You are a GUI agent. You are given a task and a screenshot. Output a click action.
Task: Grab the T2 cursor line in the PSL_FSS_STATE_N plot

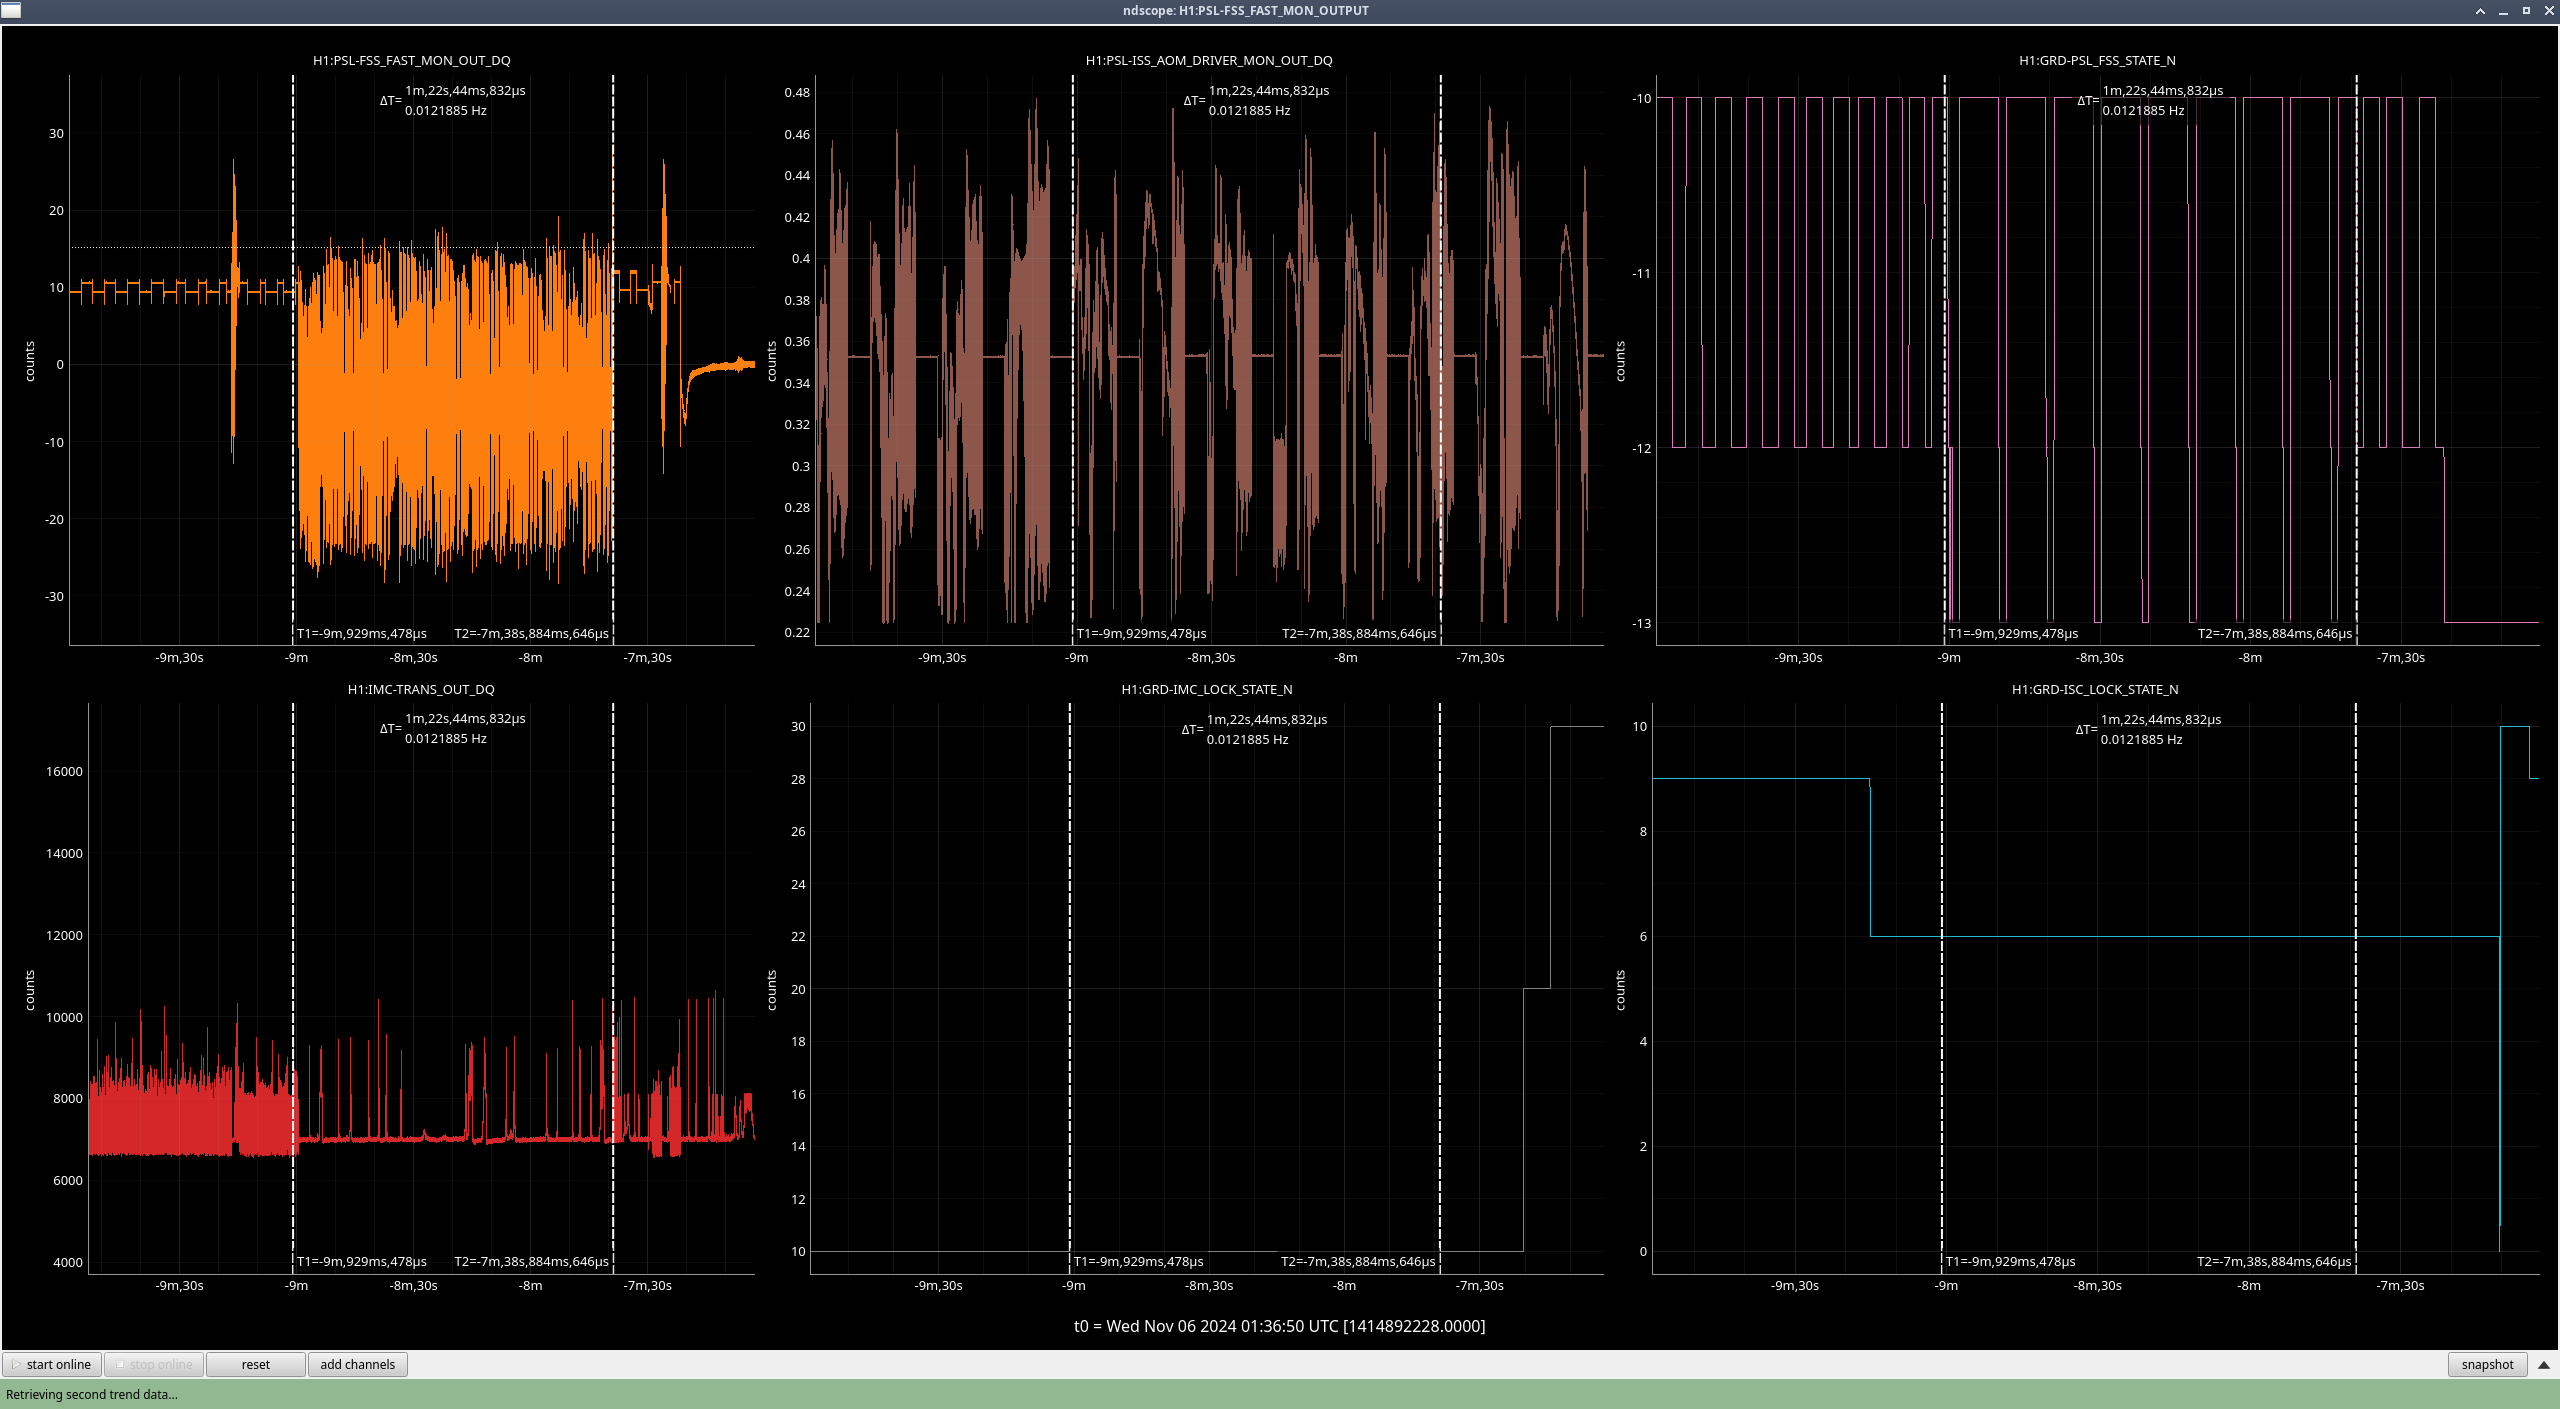pyautogui.click(x=2356, y=360)
